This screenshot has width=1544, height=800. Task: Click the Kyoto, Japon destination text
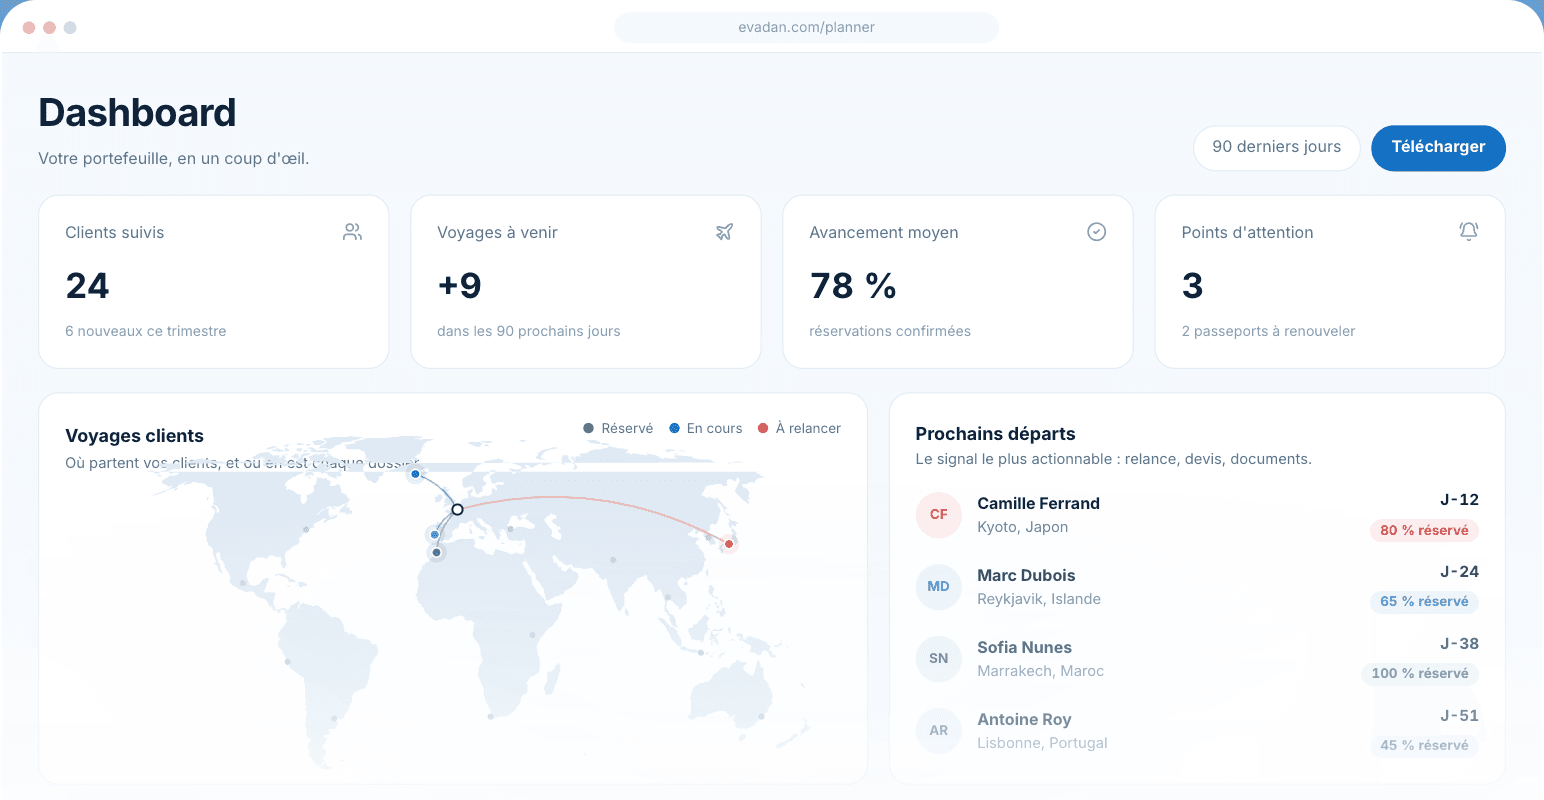tap(1022, 527)
